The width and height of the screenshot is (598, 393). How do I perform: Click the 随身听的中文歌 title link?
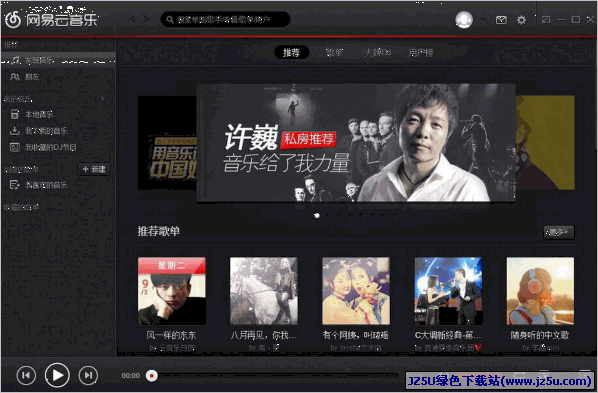(x=540, y=335)
